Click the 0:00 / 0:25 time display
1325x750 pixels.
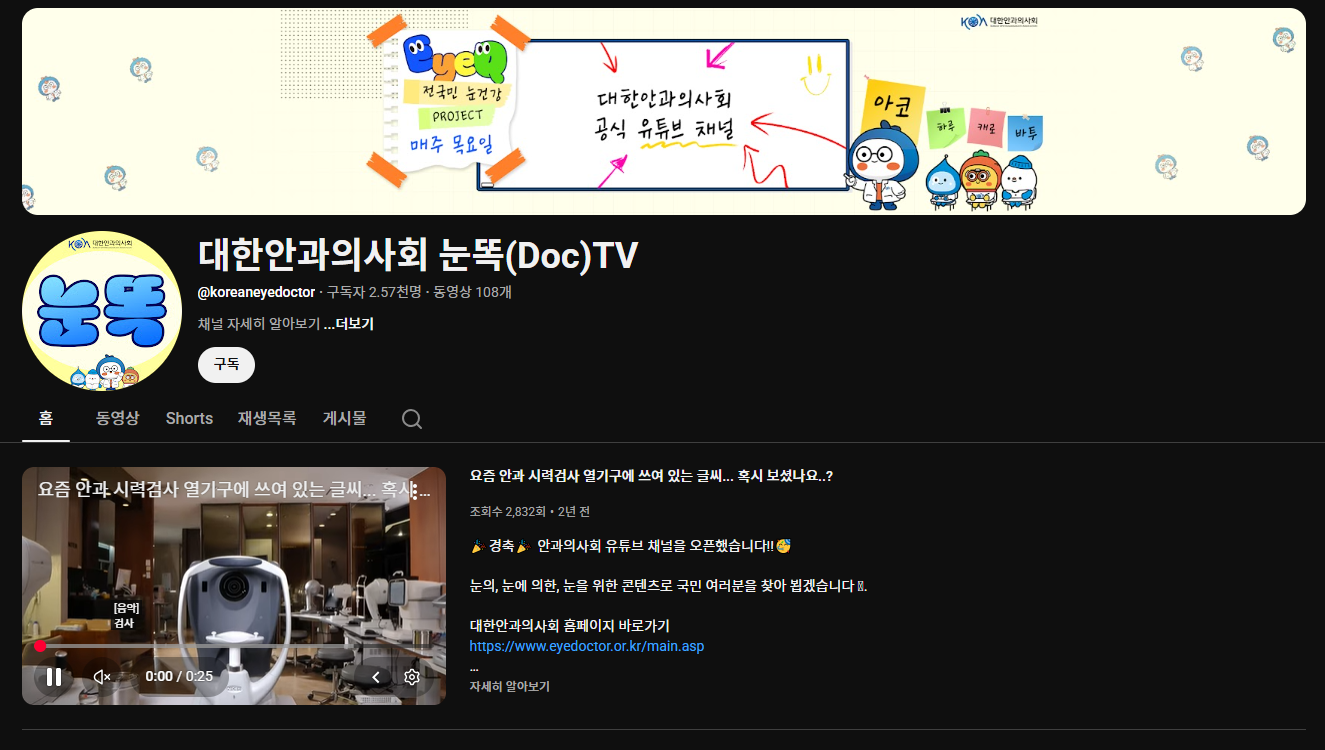click(179, 677)
